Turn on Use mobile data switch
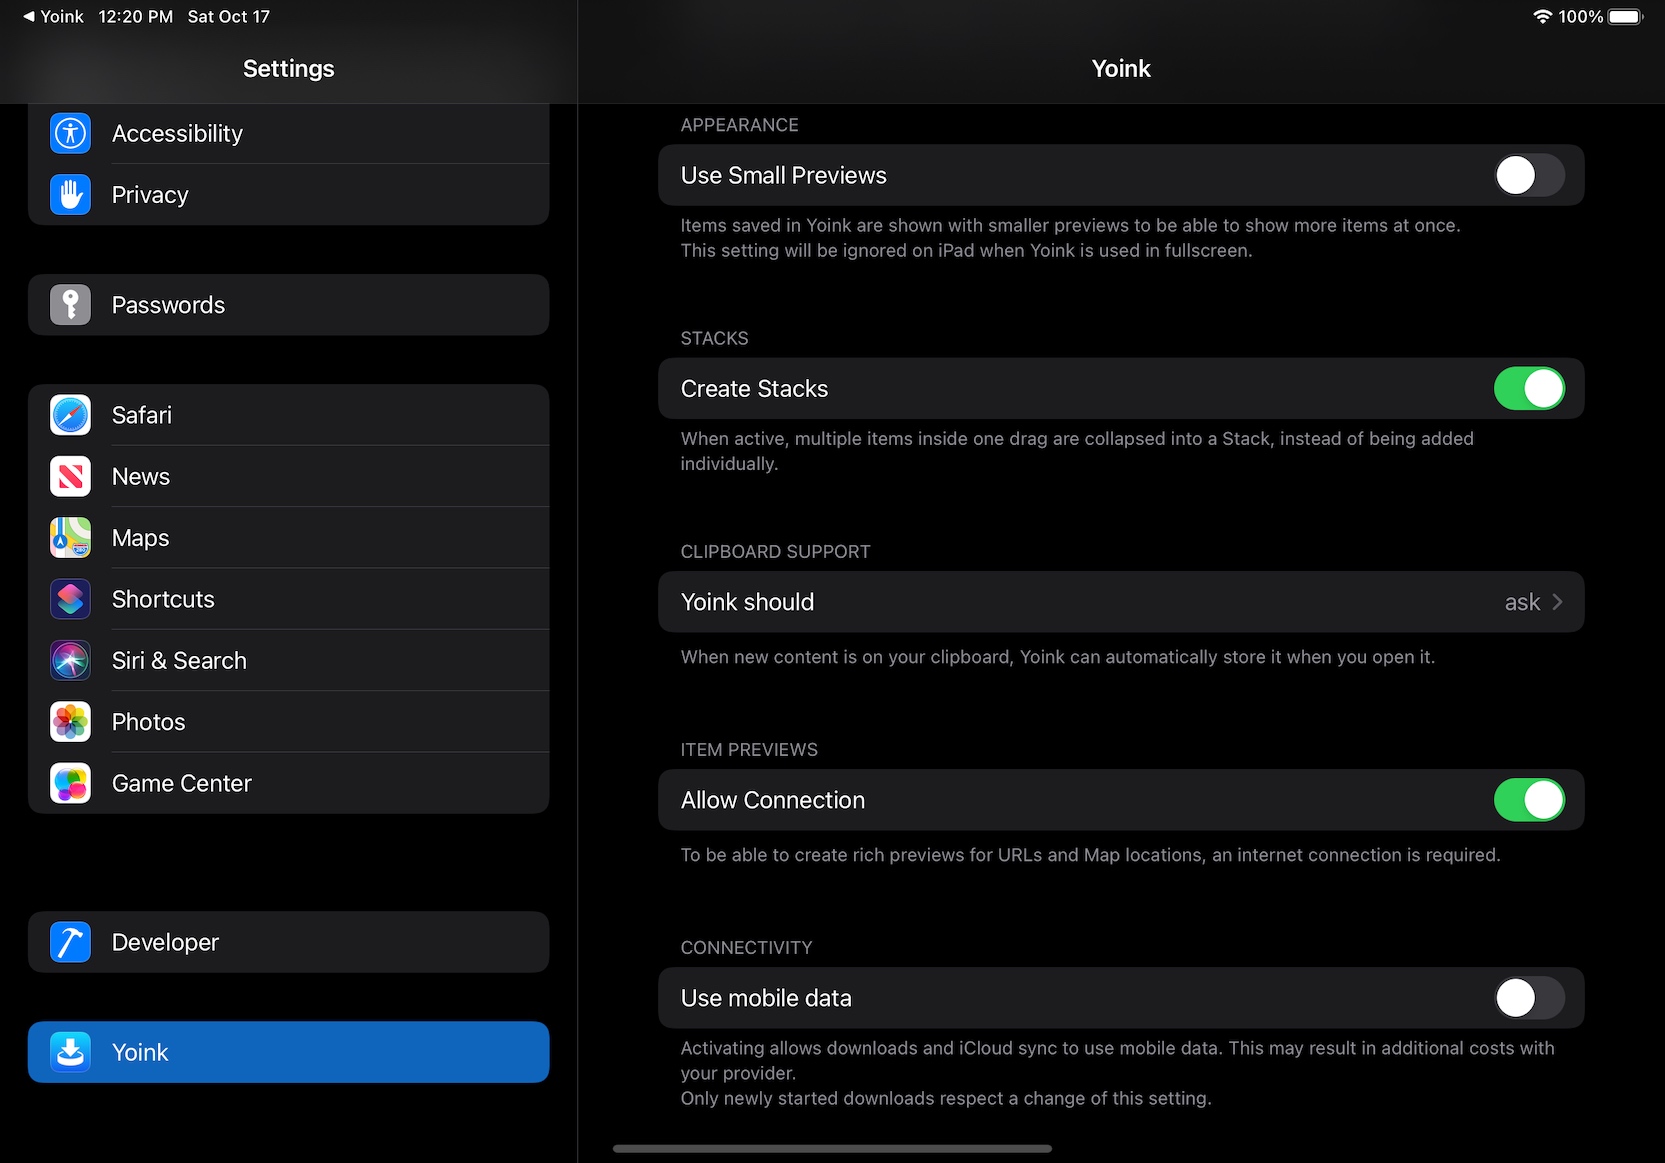The height and width of the screenshot is (1163, 1665). coord(1528,998)
